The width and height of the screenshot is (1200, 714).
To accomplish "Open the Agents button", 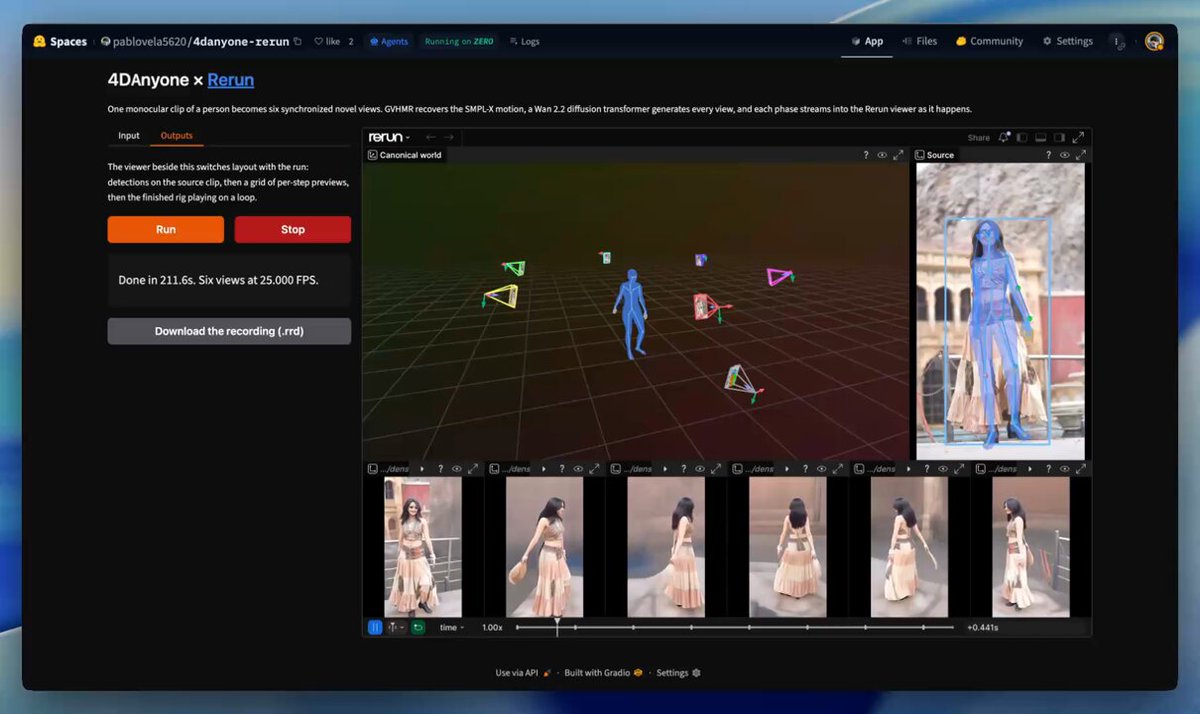I will coord(389,42).
